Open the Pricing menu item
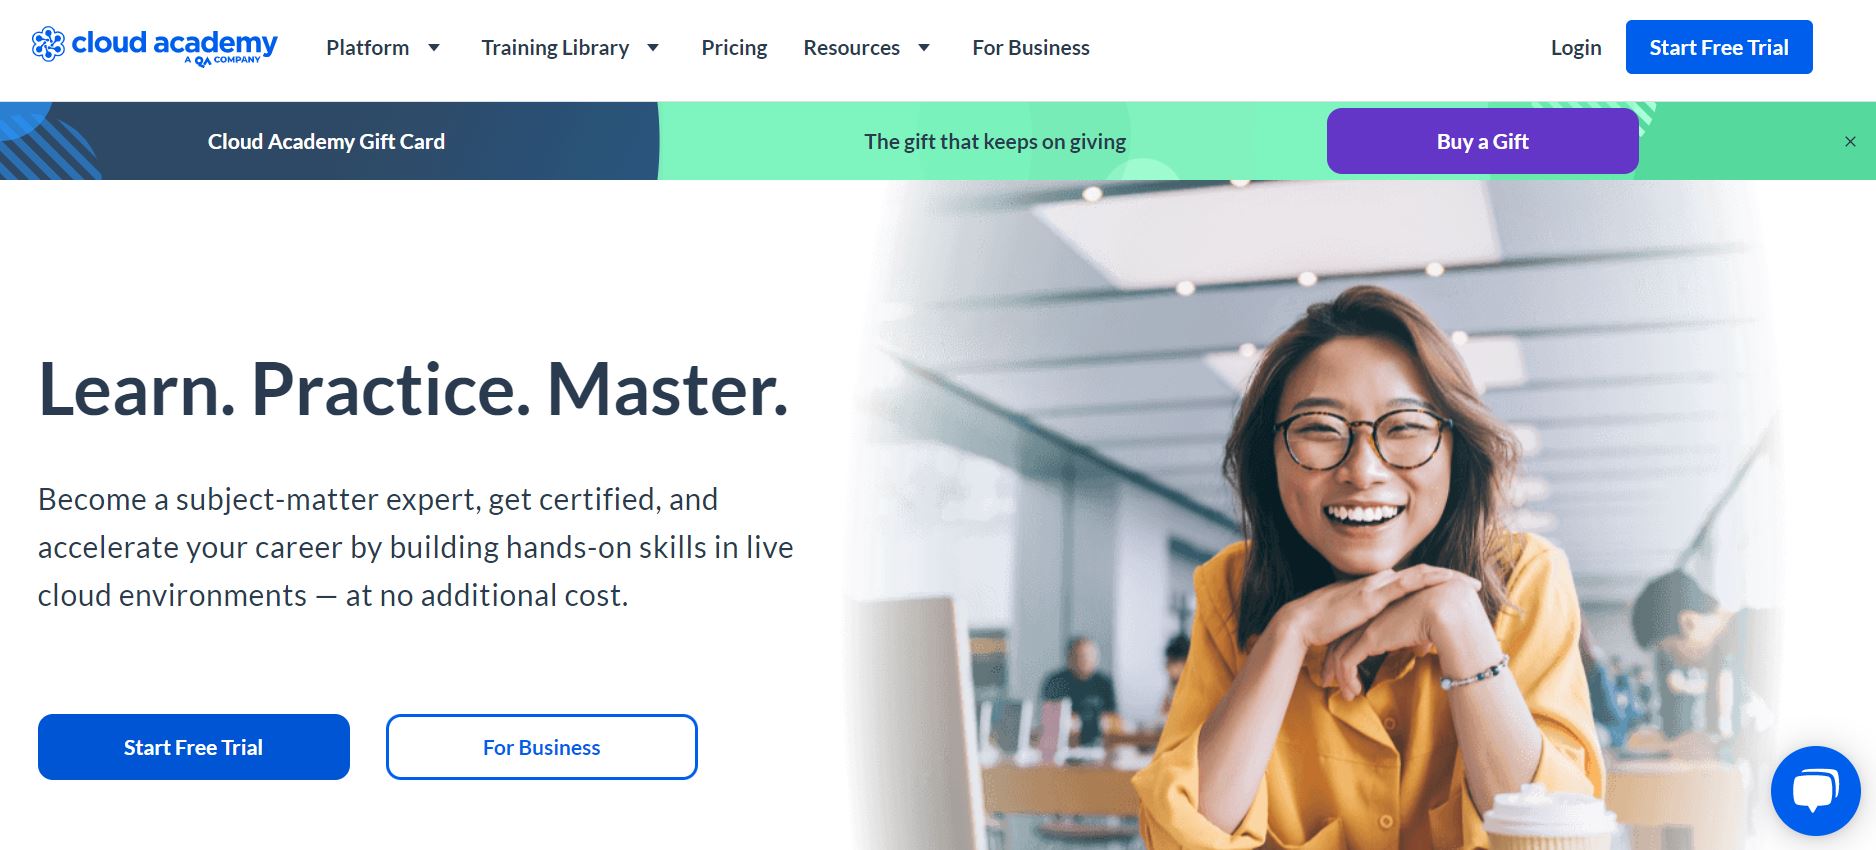Screen dimensions: 1876x850 pos(734,48)
